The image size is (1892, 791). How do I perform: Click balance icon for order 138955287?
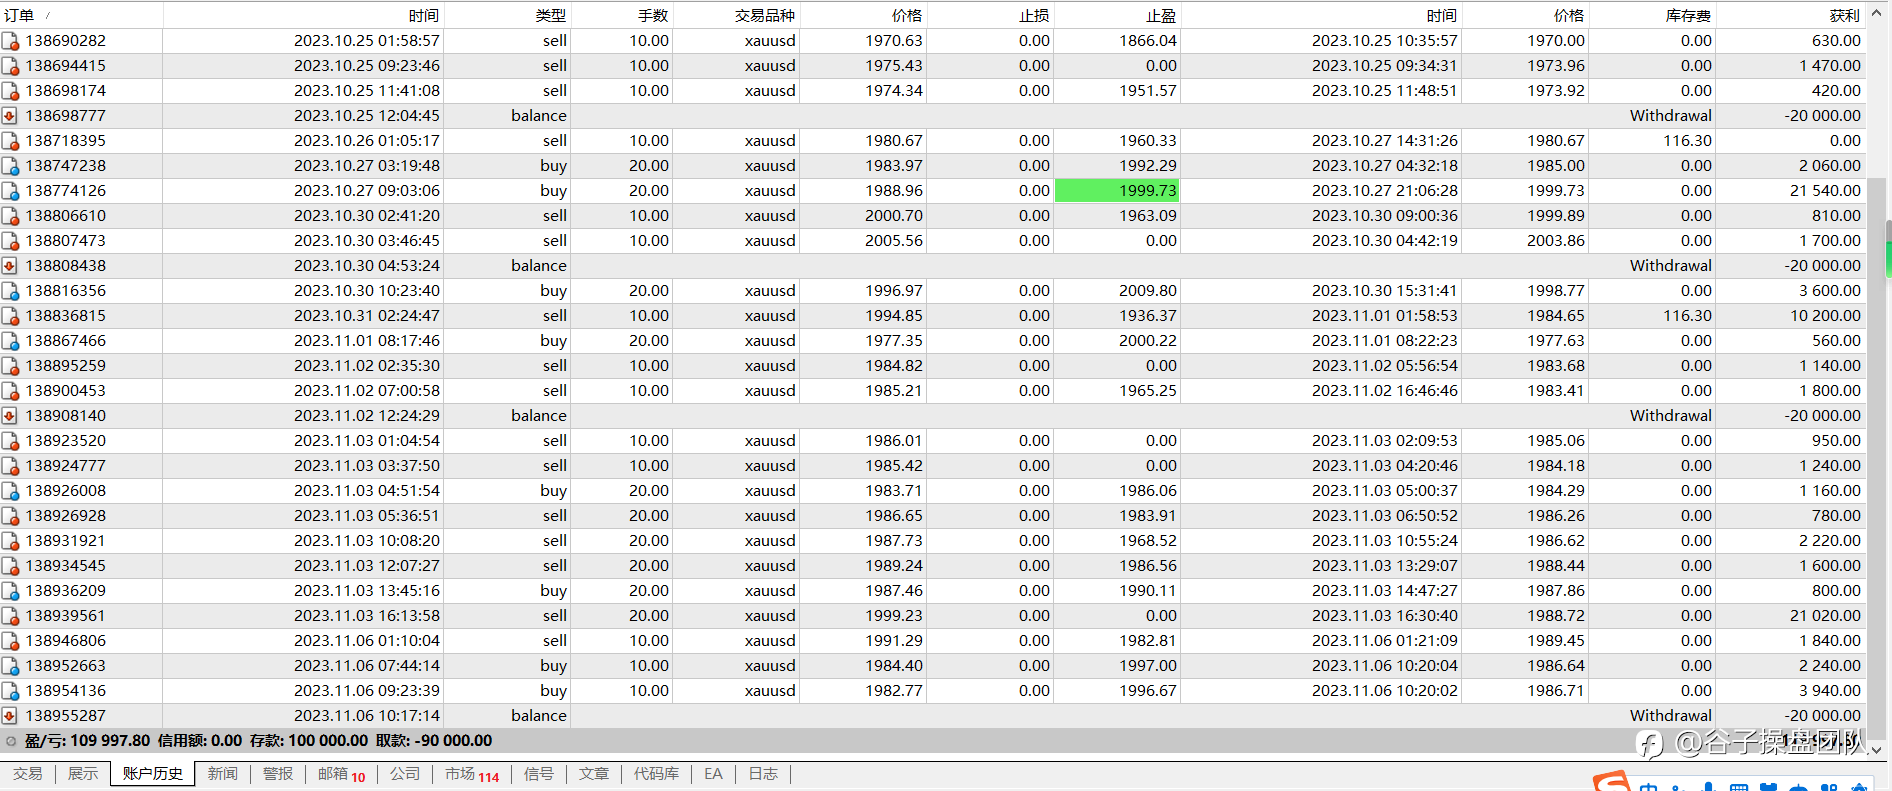point(10,716)
